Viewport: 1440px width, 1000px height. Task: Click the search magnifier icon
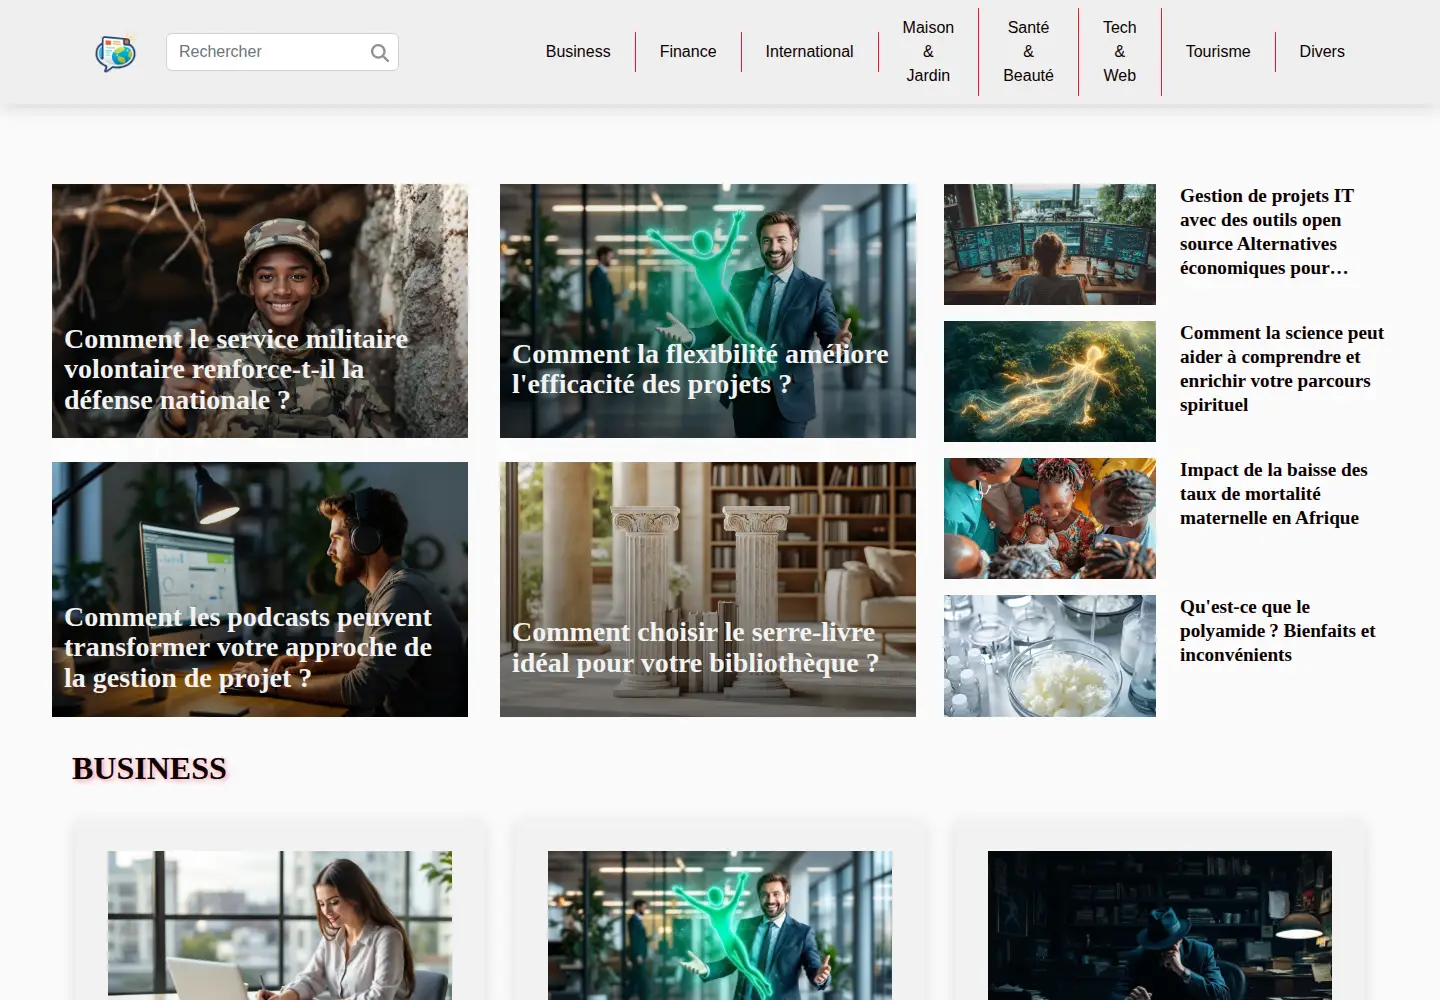[379, 53]
